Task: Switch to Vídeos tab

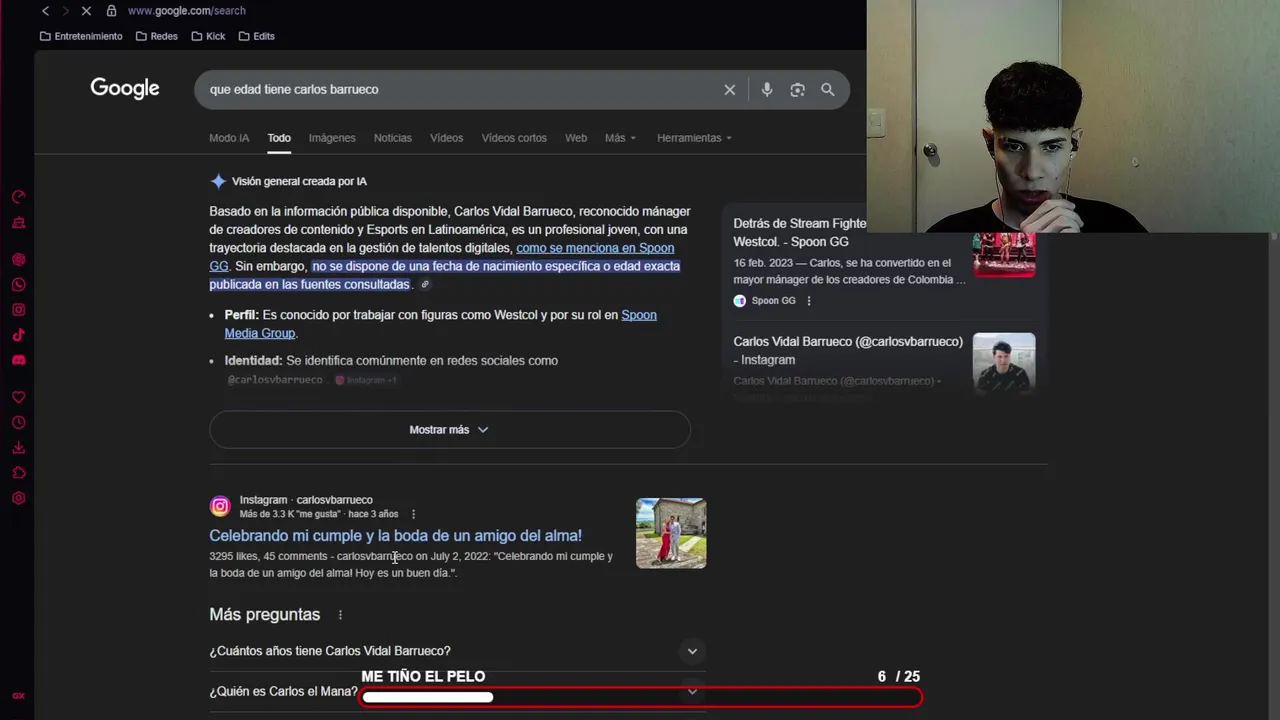Action: 447,138
